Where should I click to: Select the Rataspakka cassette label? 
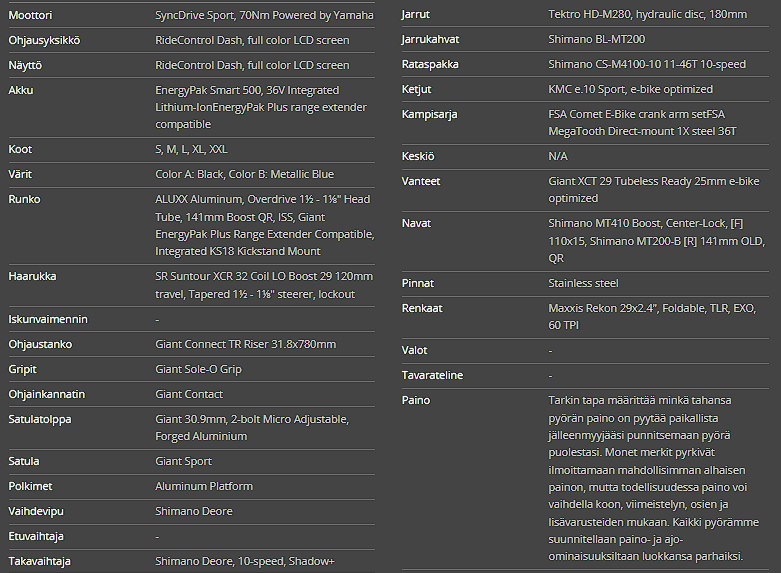pyautogui.click(x=428, y=64)
